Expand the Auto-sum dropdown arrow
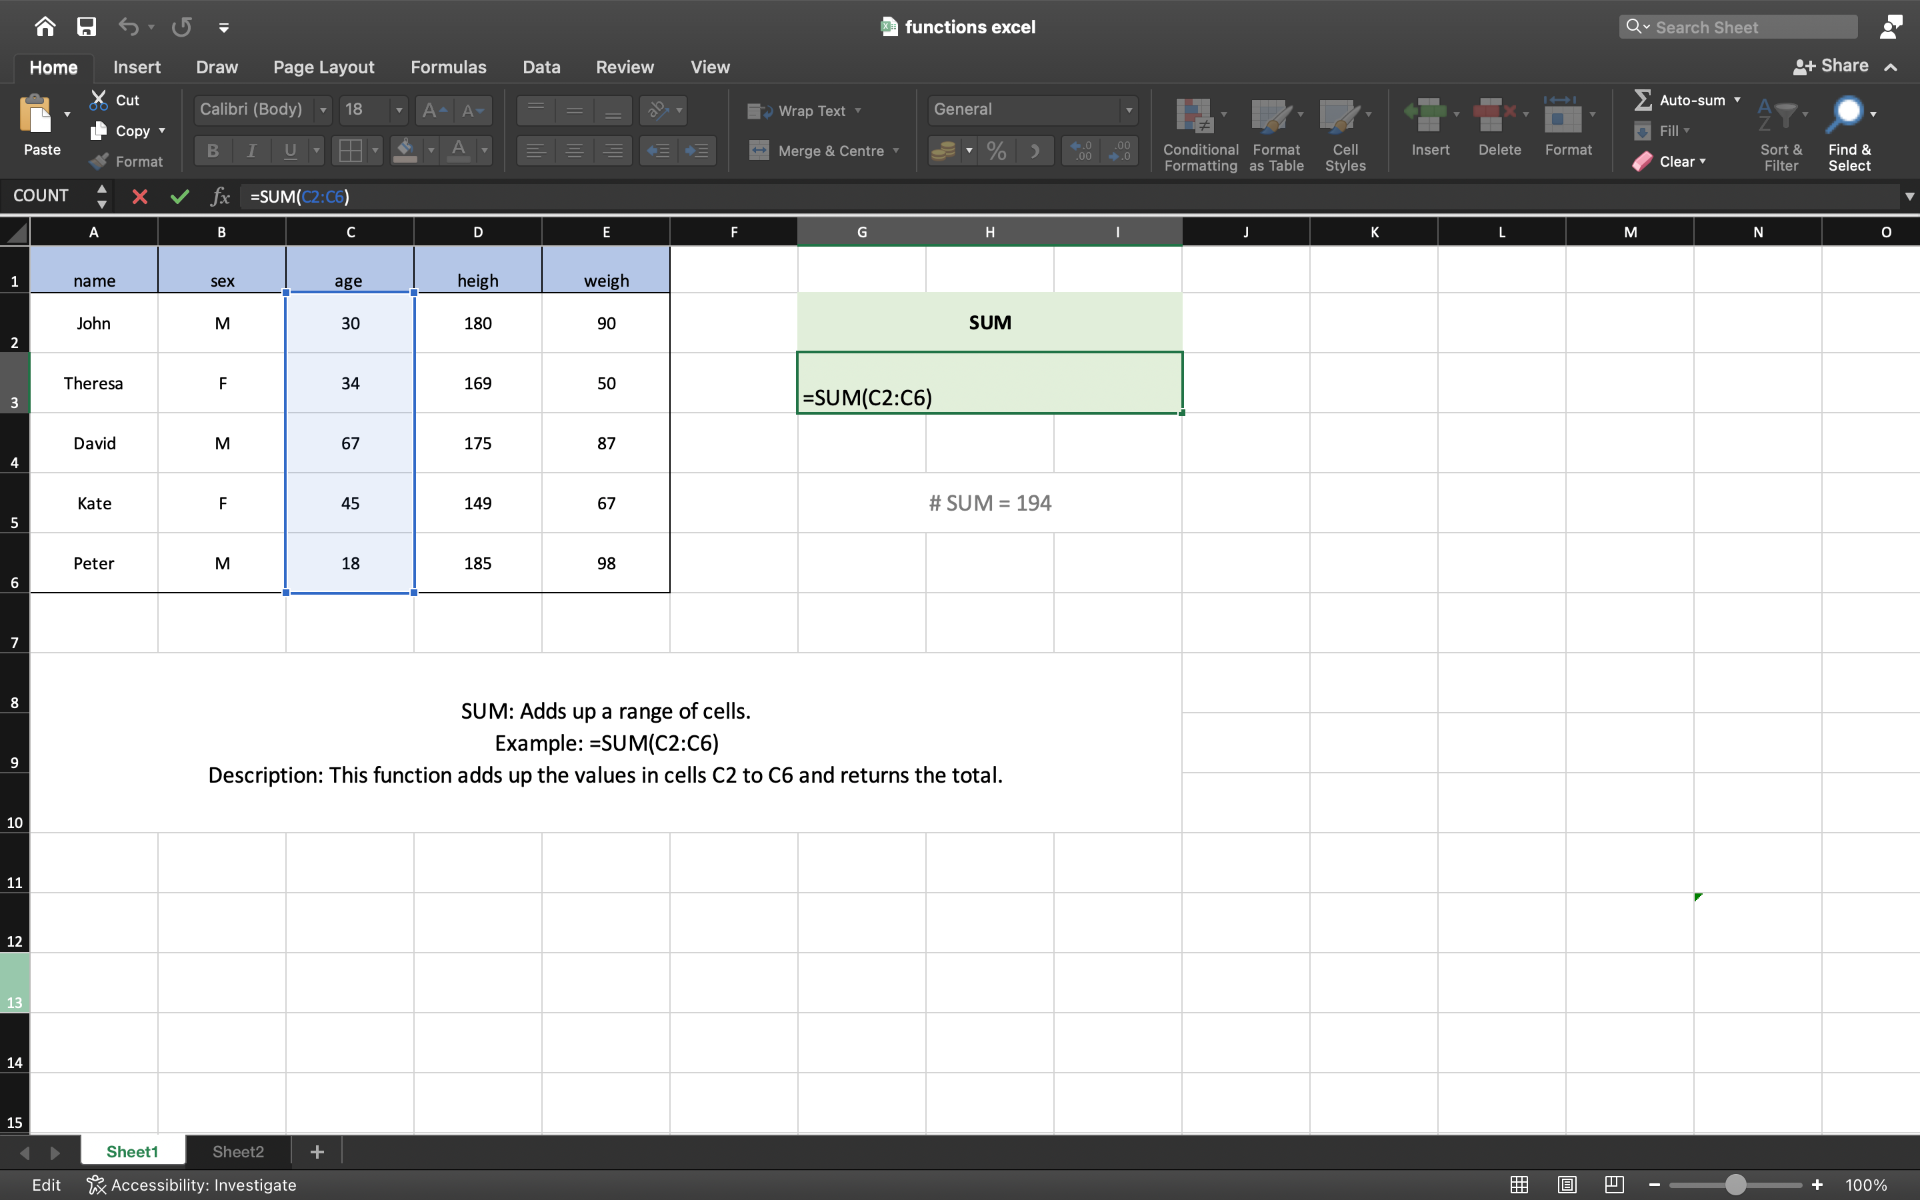The width and height of the screenshot is (1920, 1200). coord(1737,100)
